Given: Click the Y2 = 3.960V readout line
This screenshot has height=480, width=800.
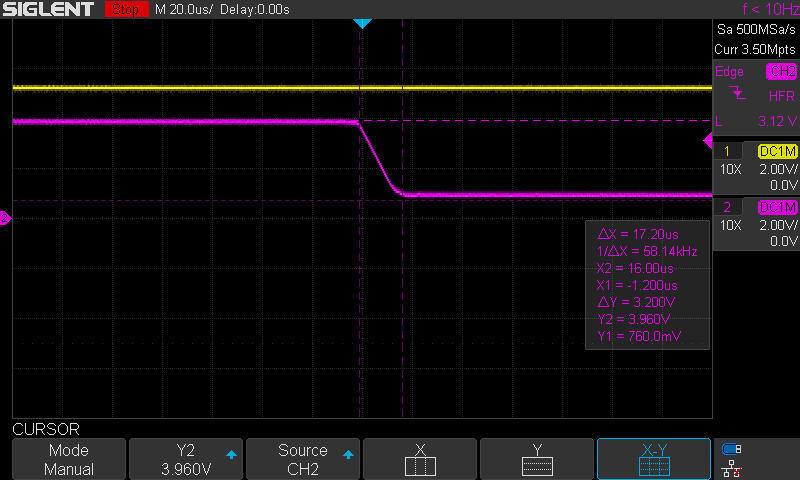Looking at the screenshot, I should [x=634, y=319].
